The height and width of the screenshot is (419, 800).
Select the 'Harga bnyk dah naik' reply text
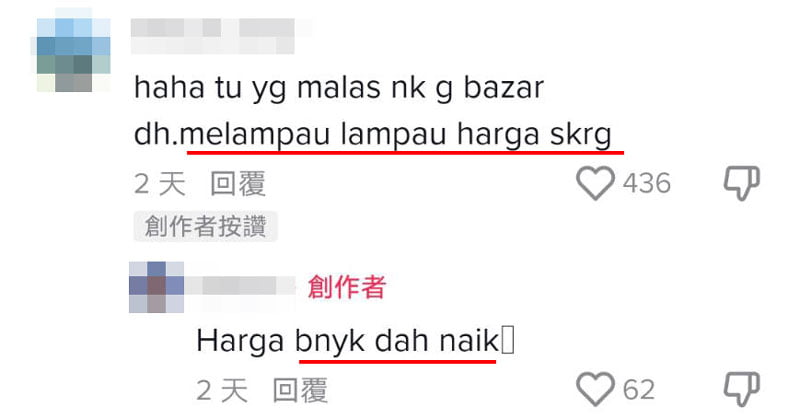pos(347,340)
